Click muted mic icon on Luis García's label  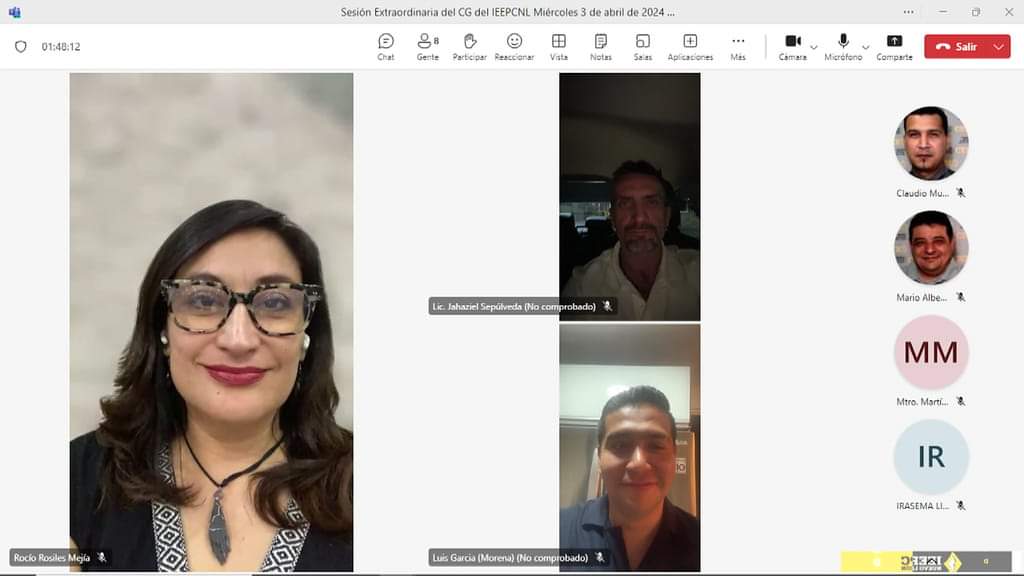(600, 558)
